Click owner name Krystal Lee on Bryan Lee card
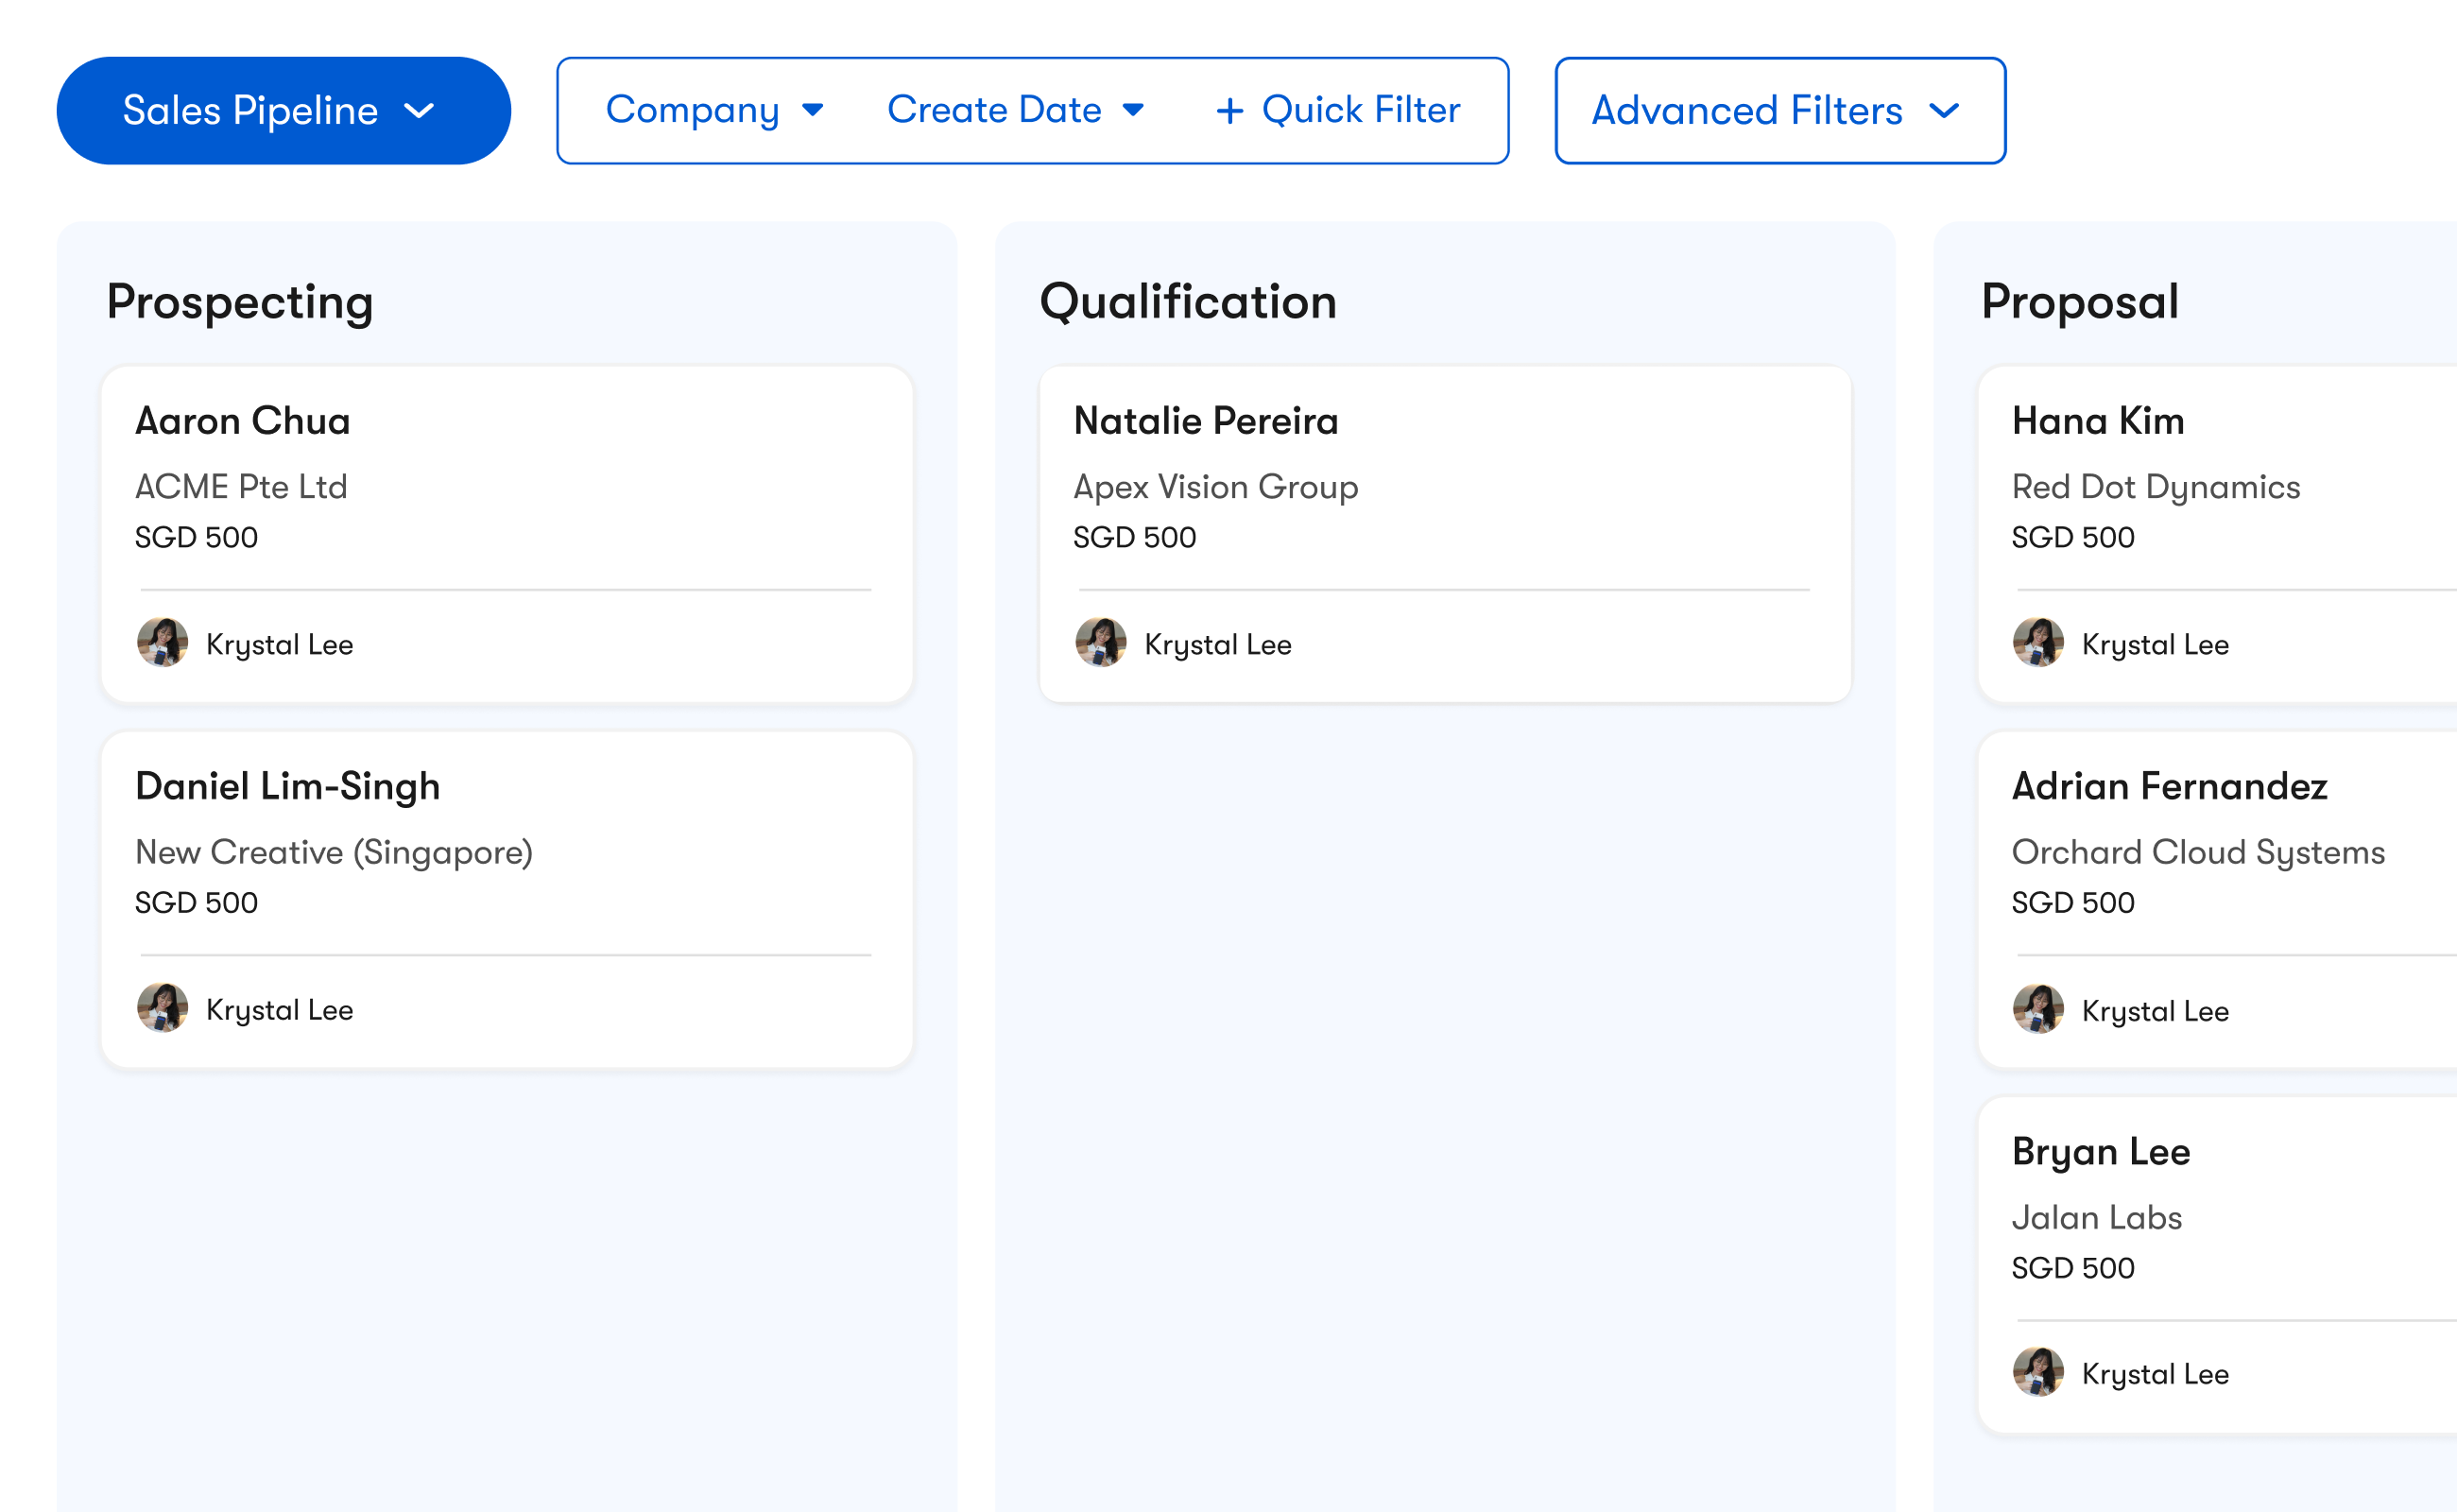The width and height of the screenshot is (2457, 1512). tap(2155, 1374)
